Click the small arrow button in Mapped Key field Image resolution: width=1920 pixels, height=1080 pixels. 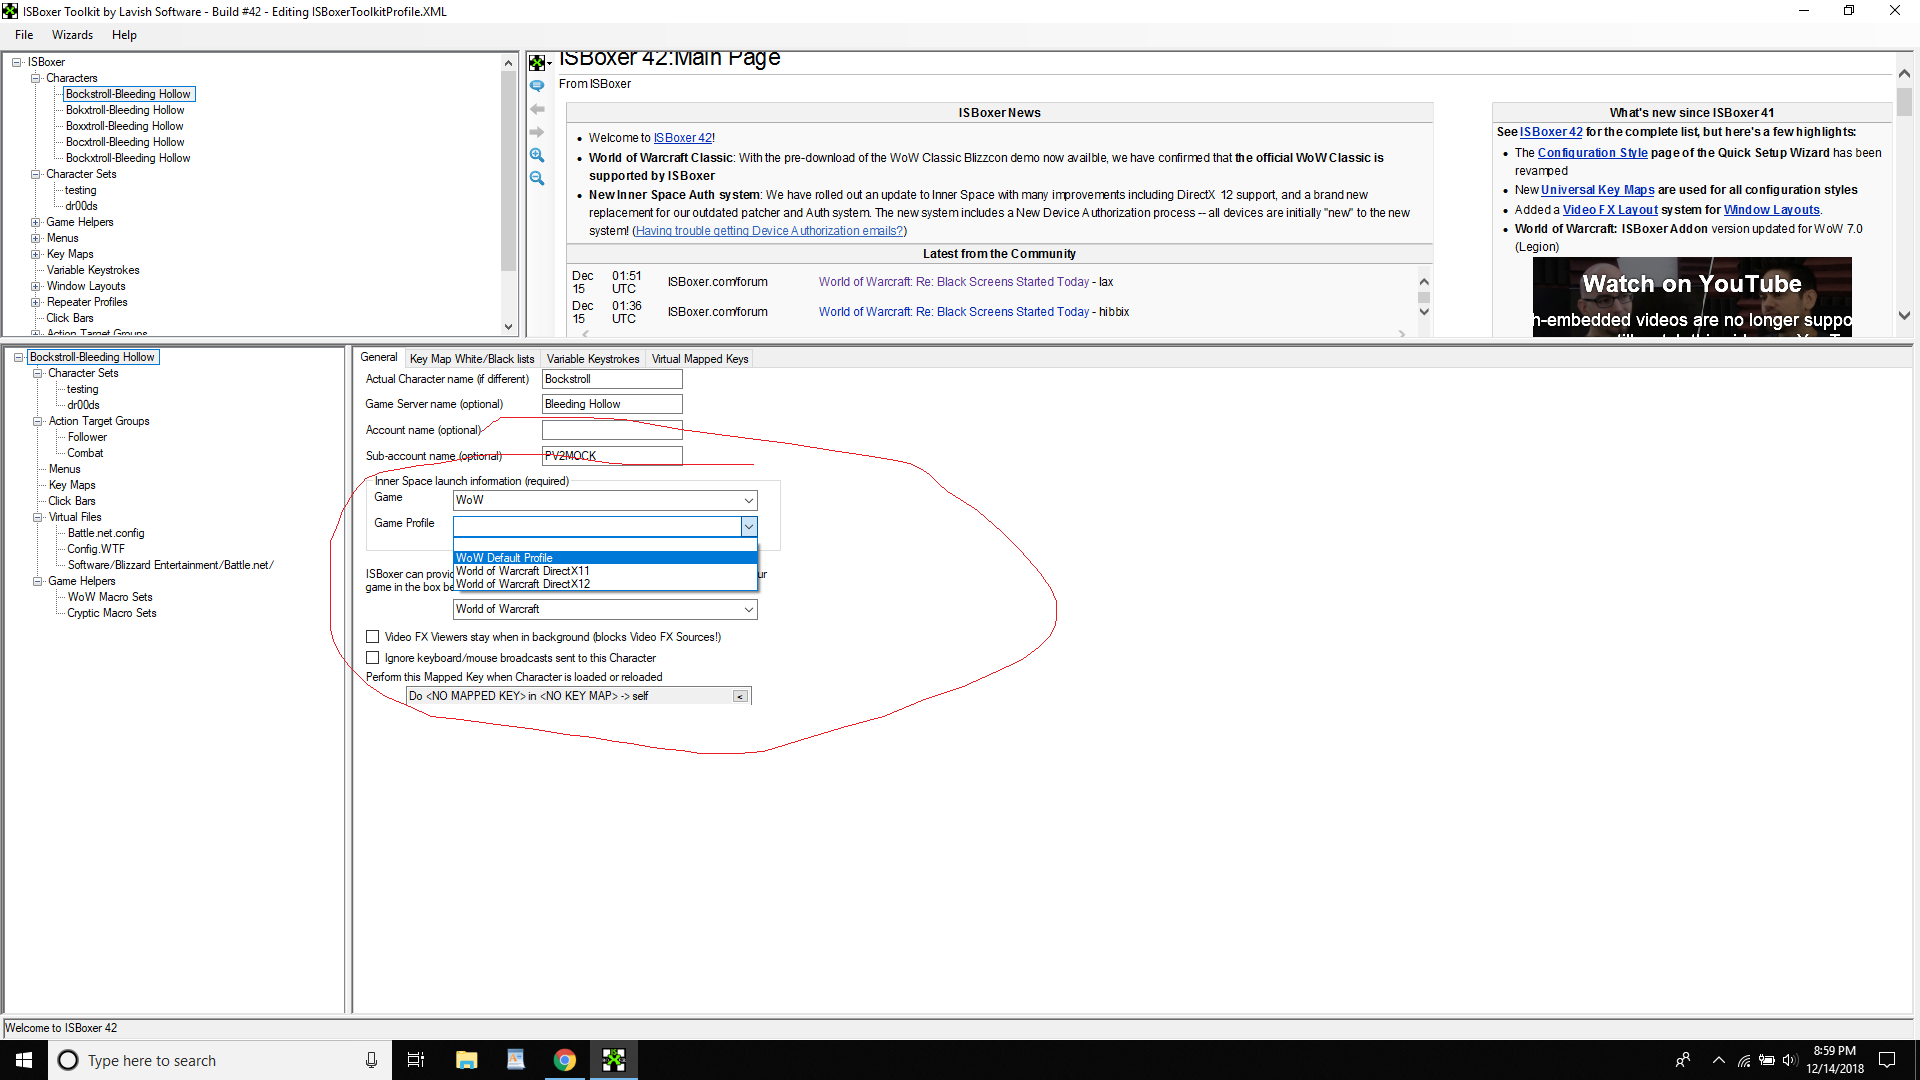tap(740, 696)
